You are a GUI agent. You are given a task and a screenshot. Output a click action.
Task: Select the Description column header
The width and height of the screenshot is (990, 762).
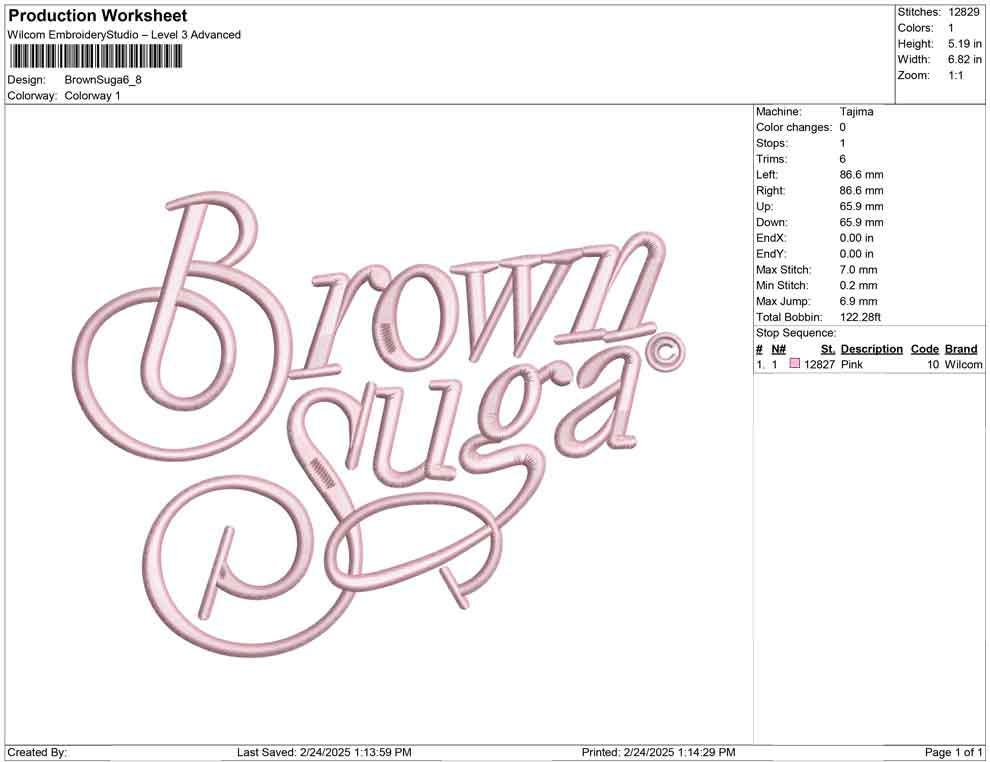pos(871,348)
